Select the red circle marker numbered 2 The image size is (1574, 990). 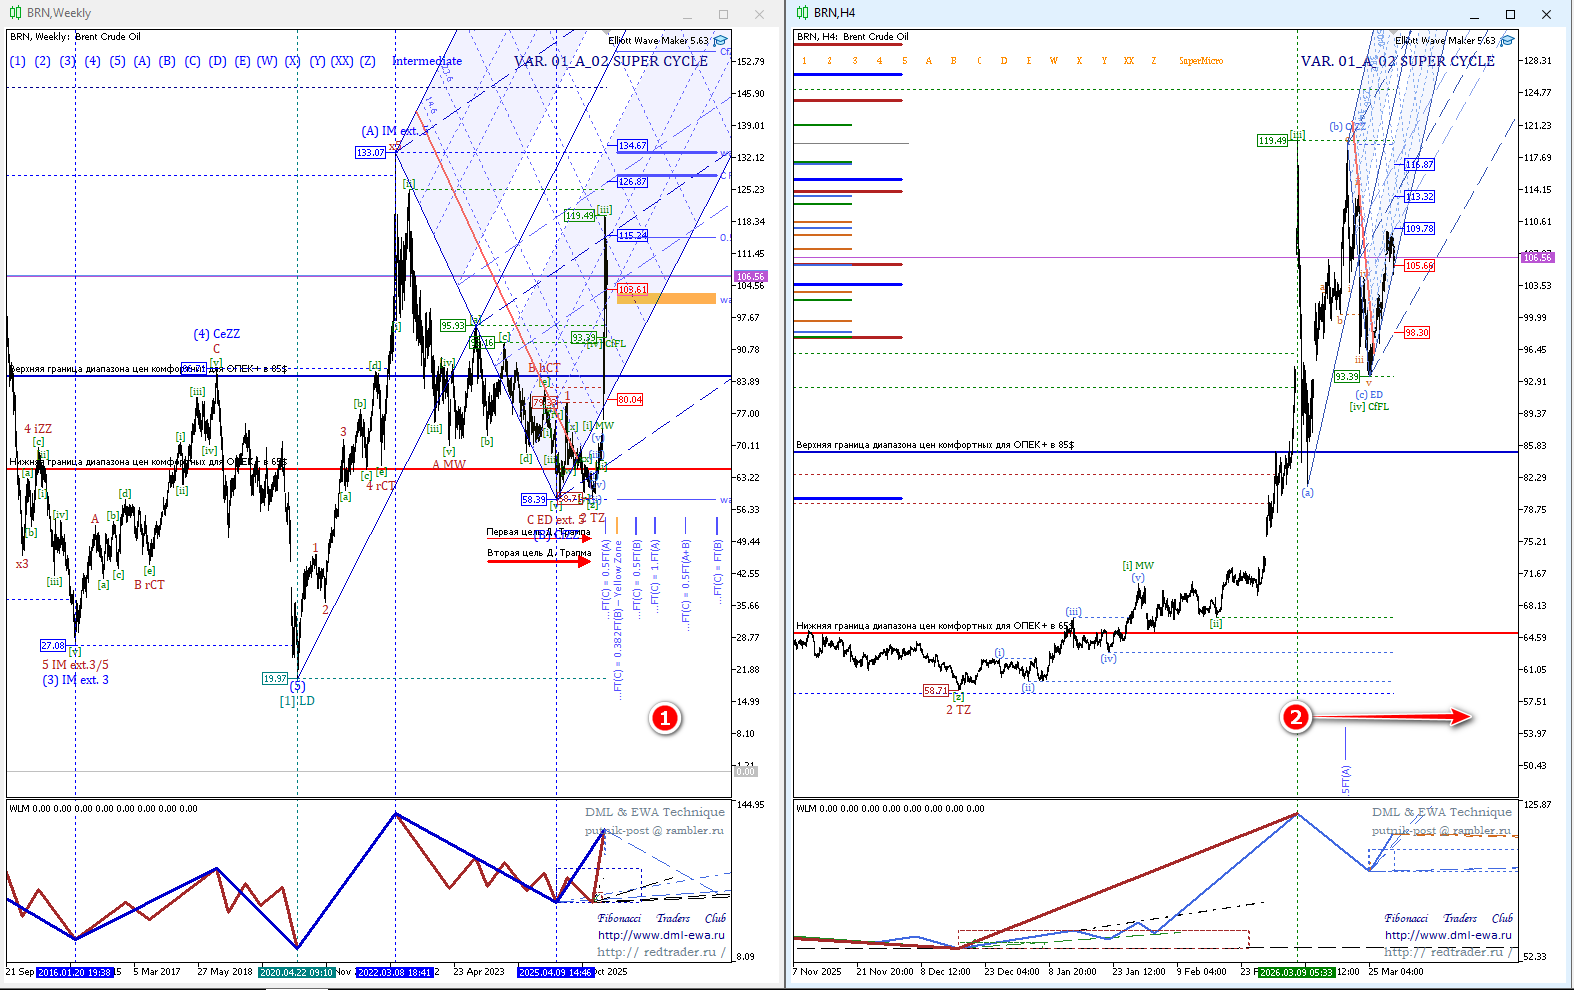(x=1296, y=717)
